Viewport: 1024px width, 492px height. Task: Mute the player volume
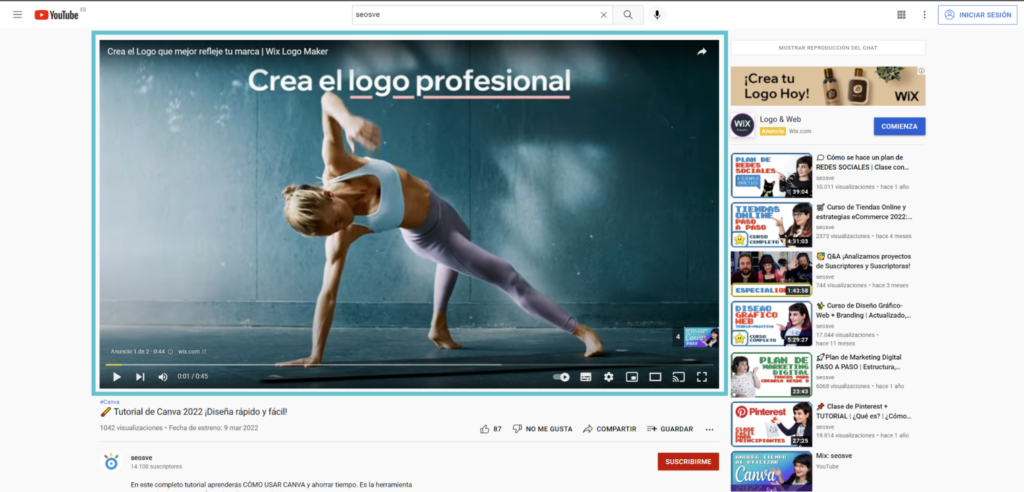click(x=163, y=376)
